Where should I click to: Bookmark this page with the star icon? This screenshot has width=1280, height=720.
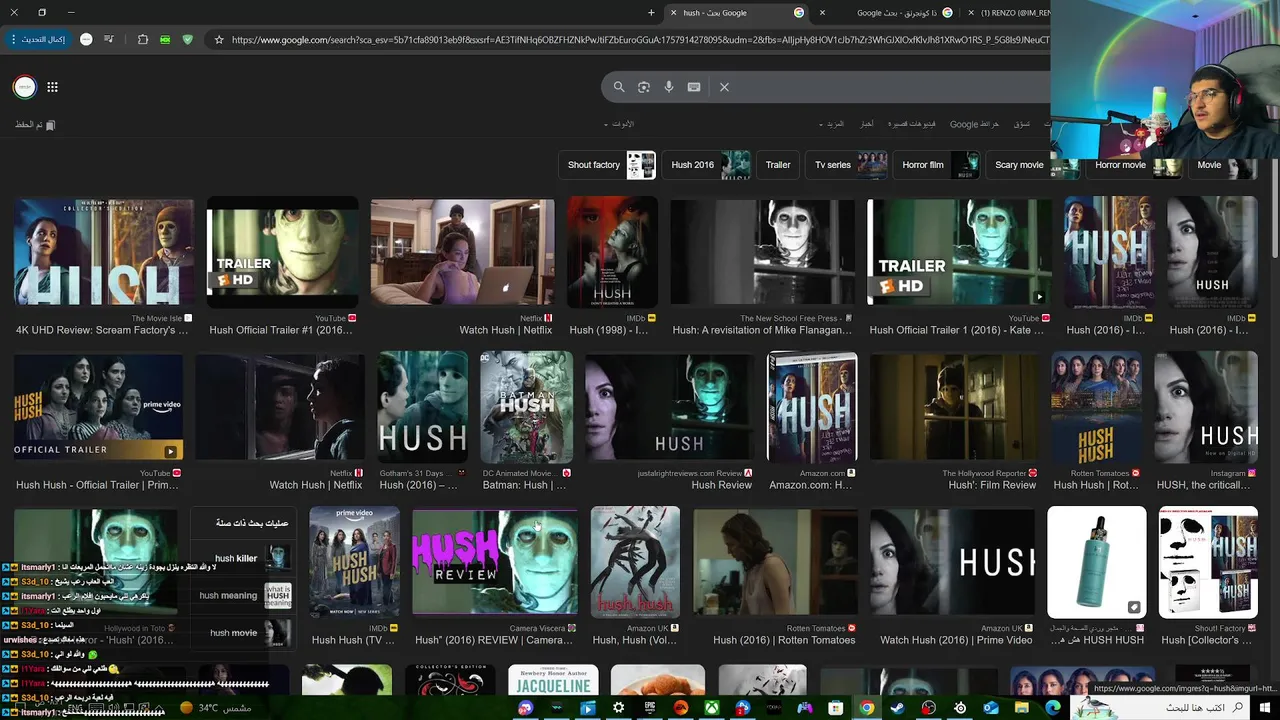(219, 40)
